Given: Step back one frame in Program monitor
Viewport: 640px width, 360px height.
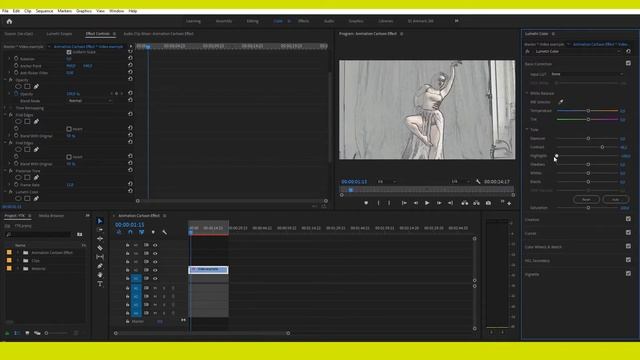Looking at the screenshot, I should (x=416, y=203).
